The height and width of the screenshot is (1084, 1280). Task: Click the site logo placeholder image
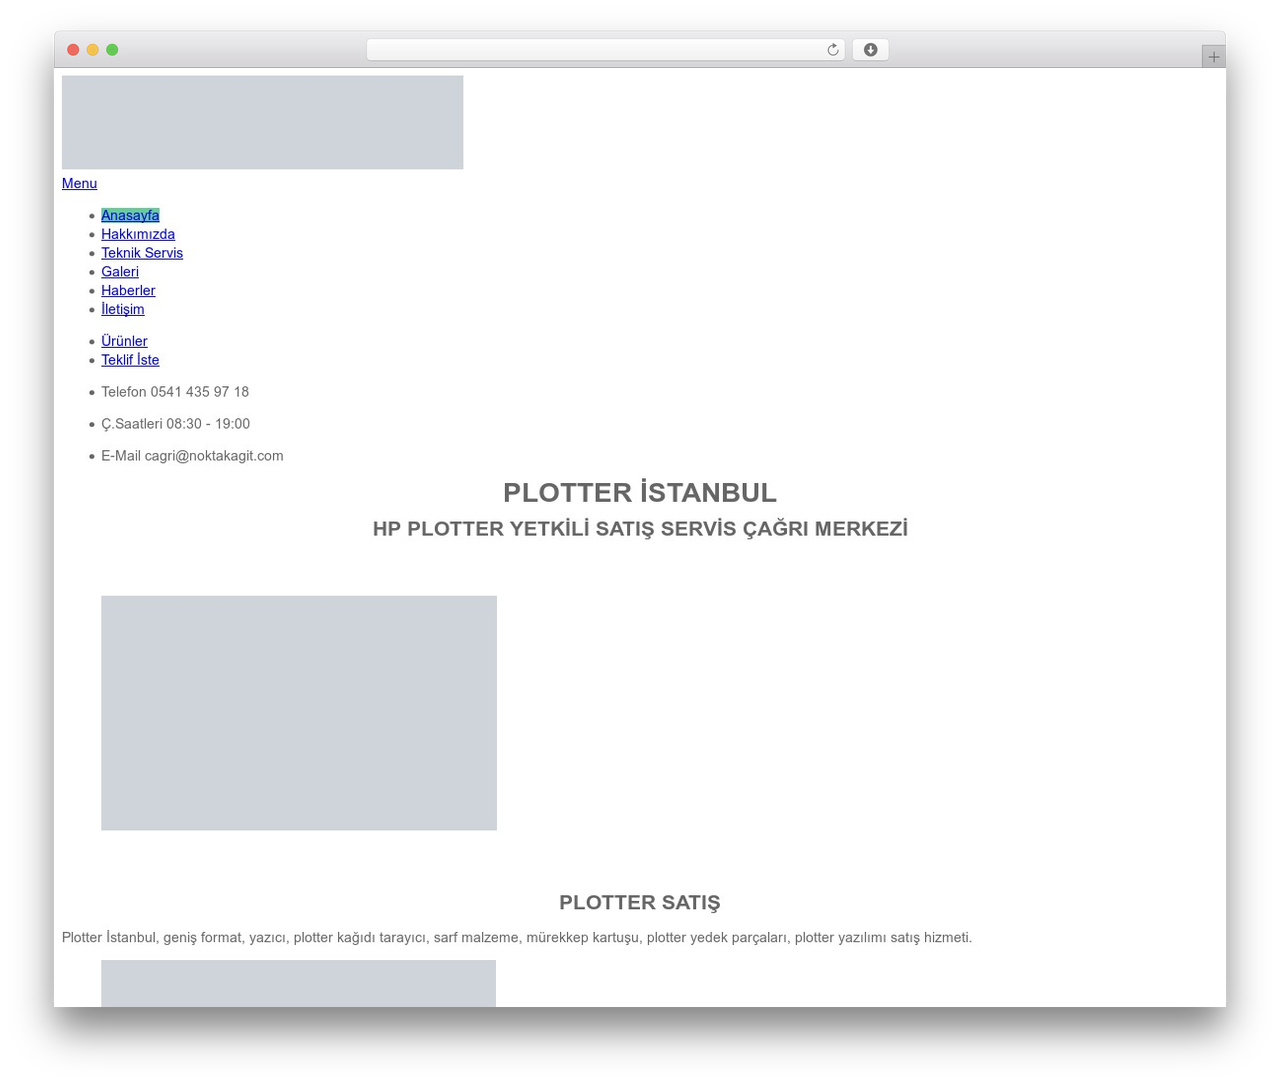[262, 122]
